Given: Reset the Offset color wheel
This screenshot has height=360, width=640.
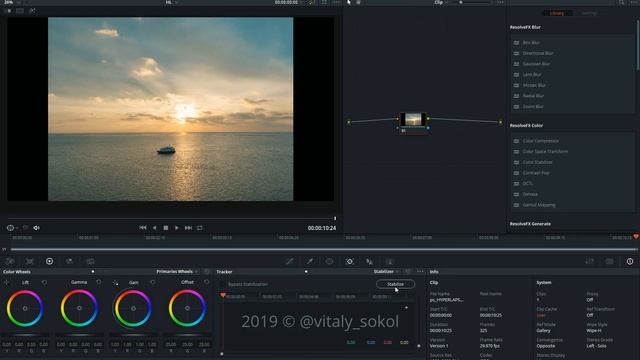Looking at the screenshot, I should coord(207,282).
